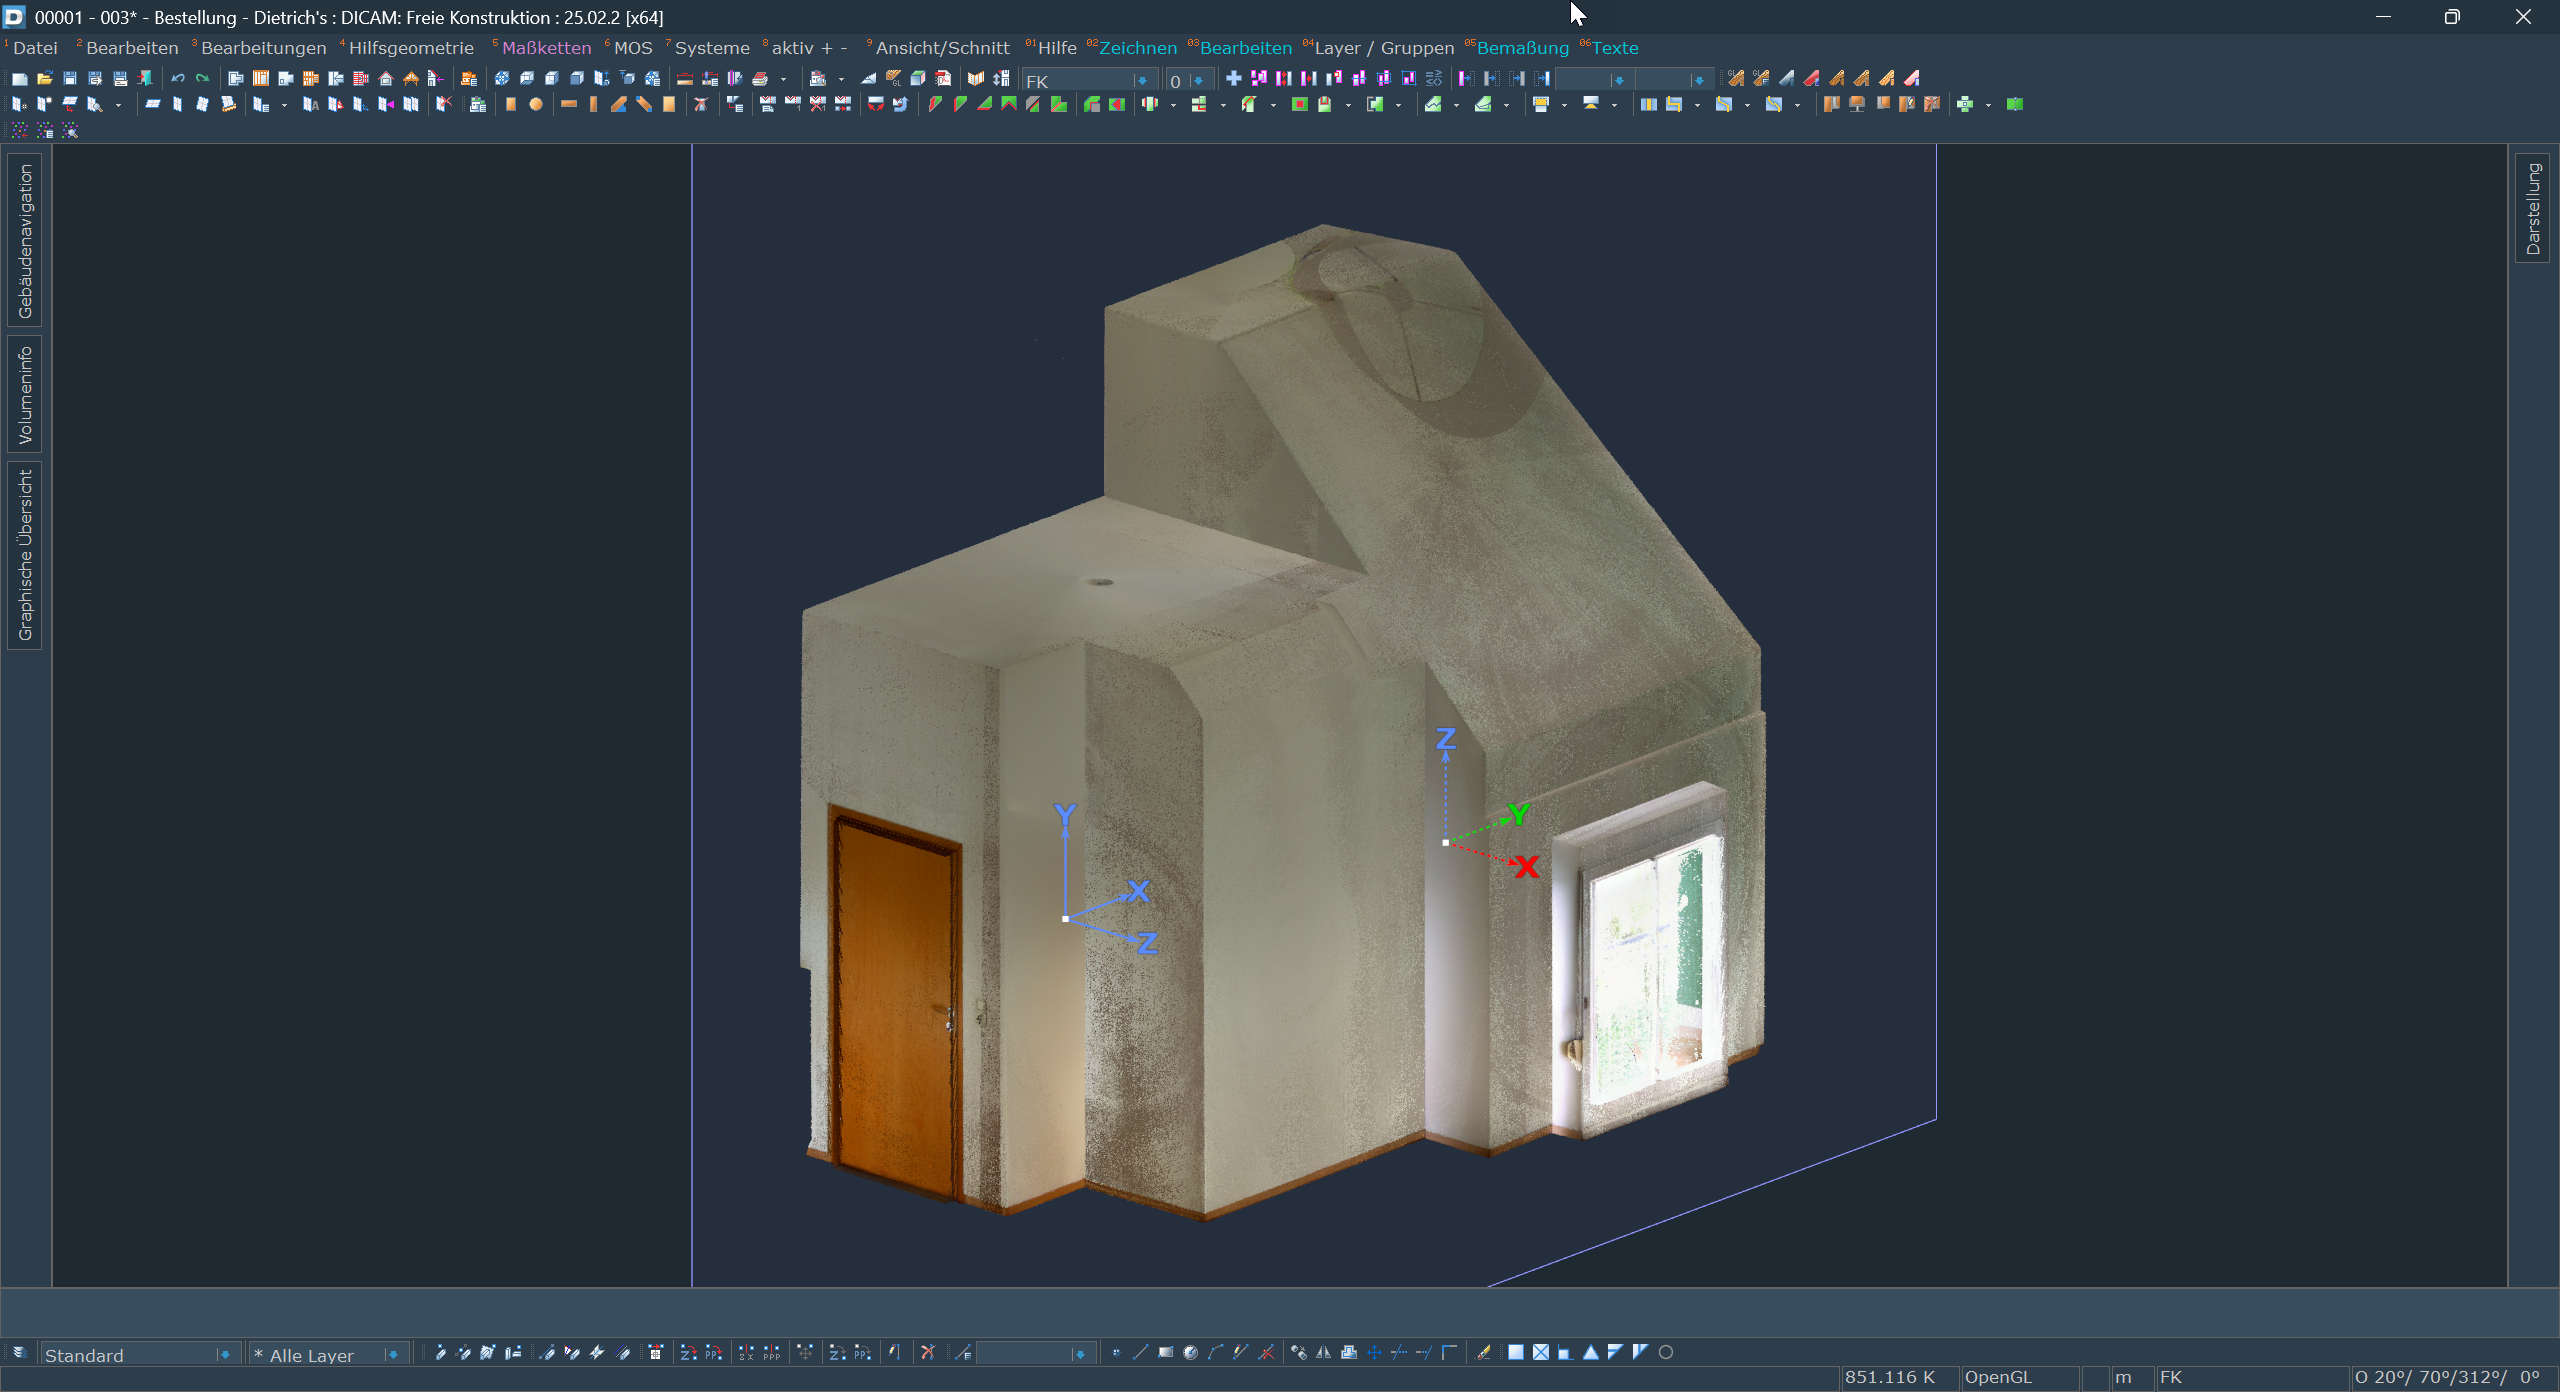Open the Standard dropdown in the bottom bar
2560x1392 pixels.
(225, 1354)
